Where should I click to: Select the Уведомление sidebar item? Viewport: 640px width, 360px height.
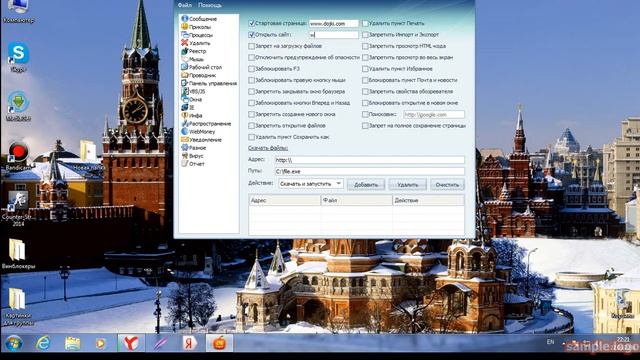pos(201,140)
